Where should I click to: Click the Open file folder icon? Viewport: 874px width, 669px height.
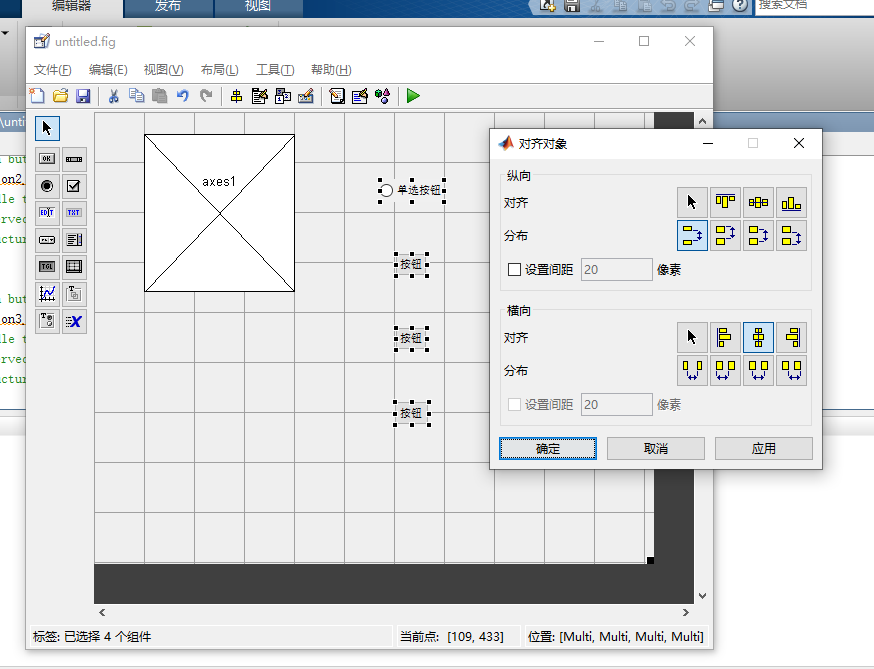pyautogui.click(x=60, y=96)
